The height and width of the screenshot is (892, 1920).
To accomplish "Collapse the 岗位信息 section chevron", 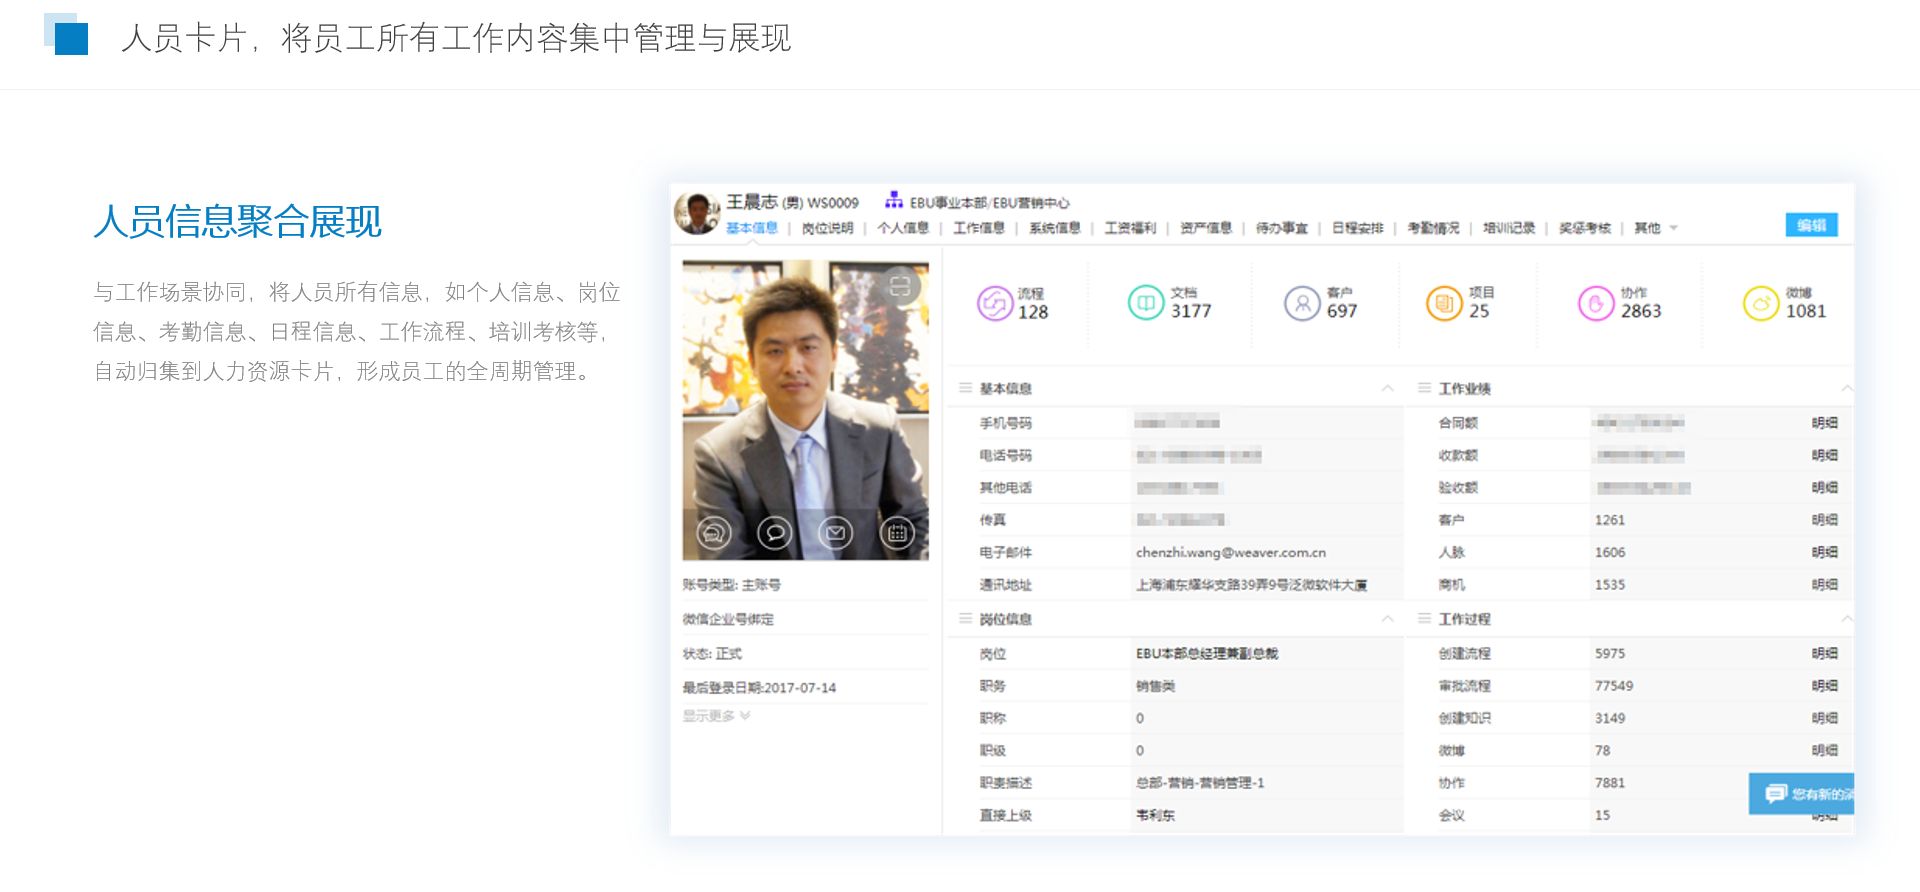I will coord(1387,619).
